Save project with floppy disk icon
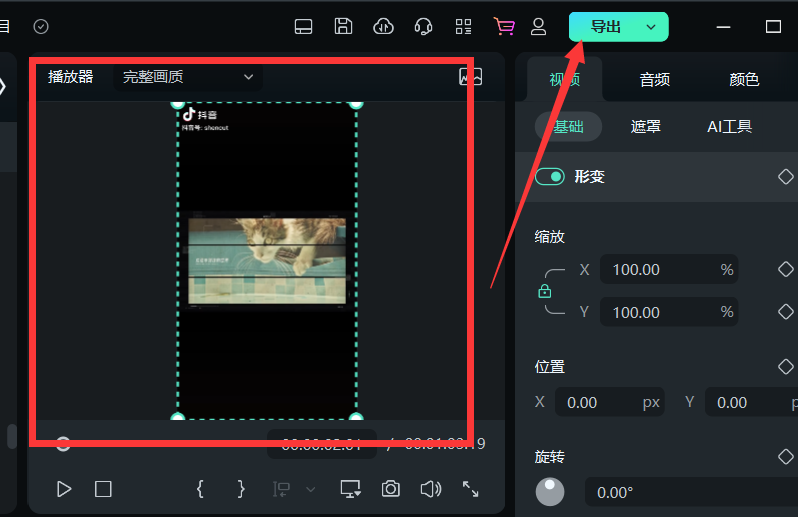798x517 pixels. [x=343, y=26]
